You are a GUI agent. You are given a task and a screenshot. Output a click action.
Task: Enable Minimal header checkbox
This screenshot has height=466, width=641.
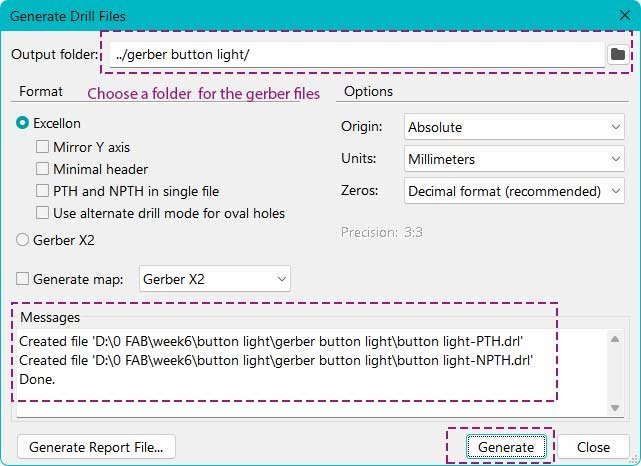click(x=42, y=169)
